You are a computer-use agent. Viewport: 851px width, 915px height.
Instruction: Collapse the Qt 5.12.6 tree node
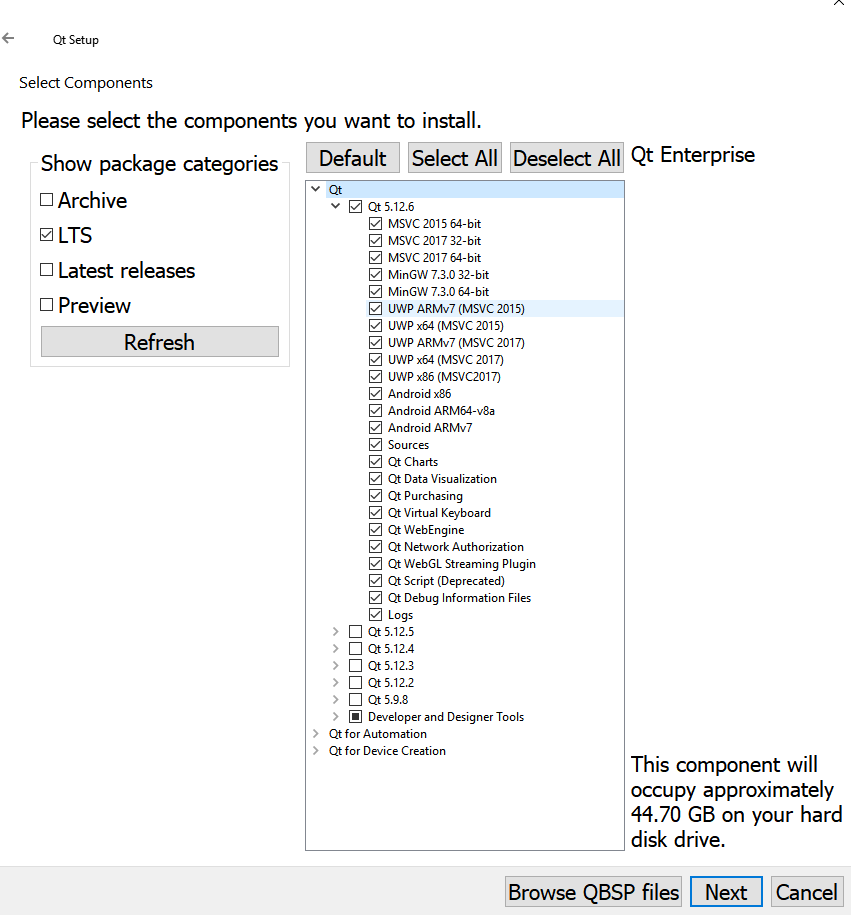(336, 207)
